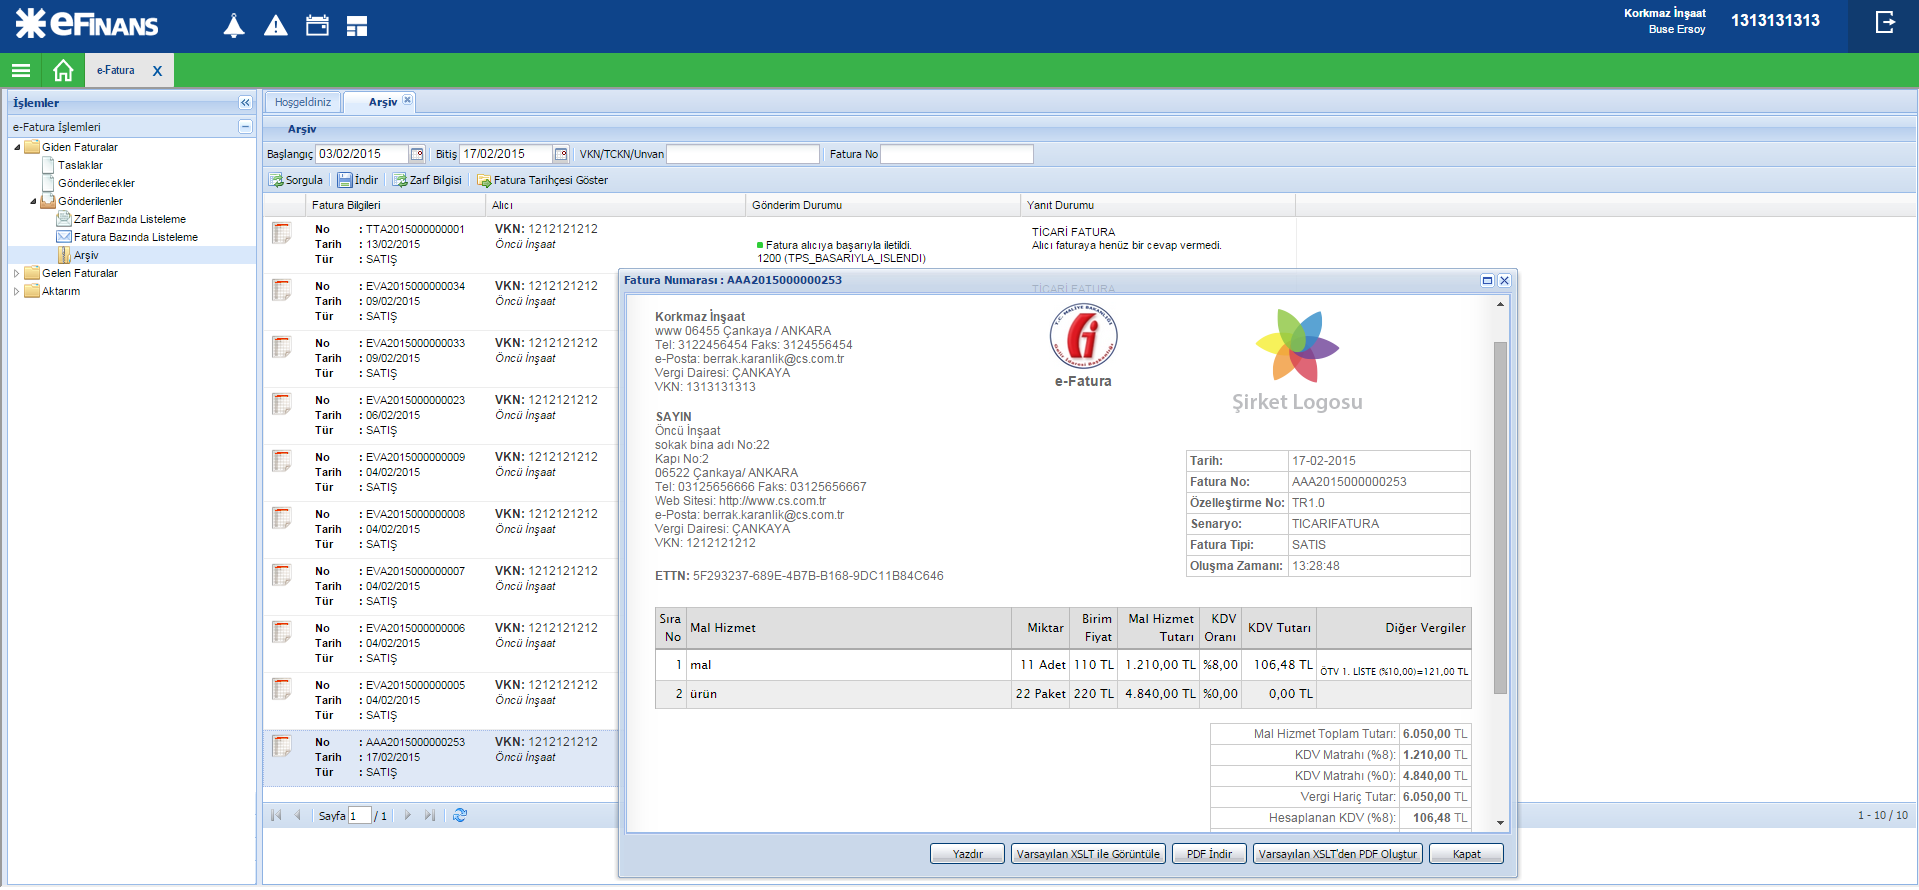Open document icon for EVA2015000000033

[x=282, y=347]
